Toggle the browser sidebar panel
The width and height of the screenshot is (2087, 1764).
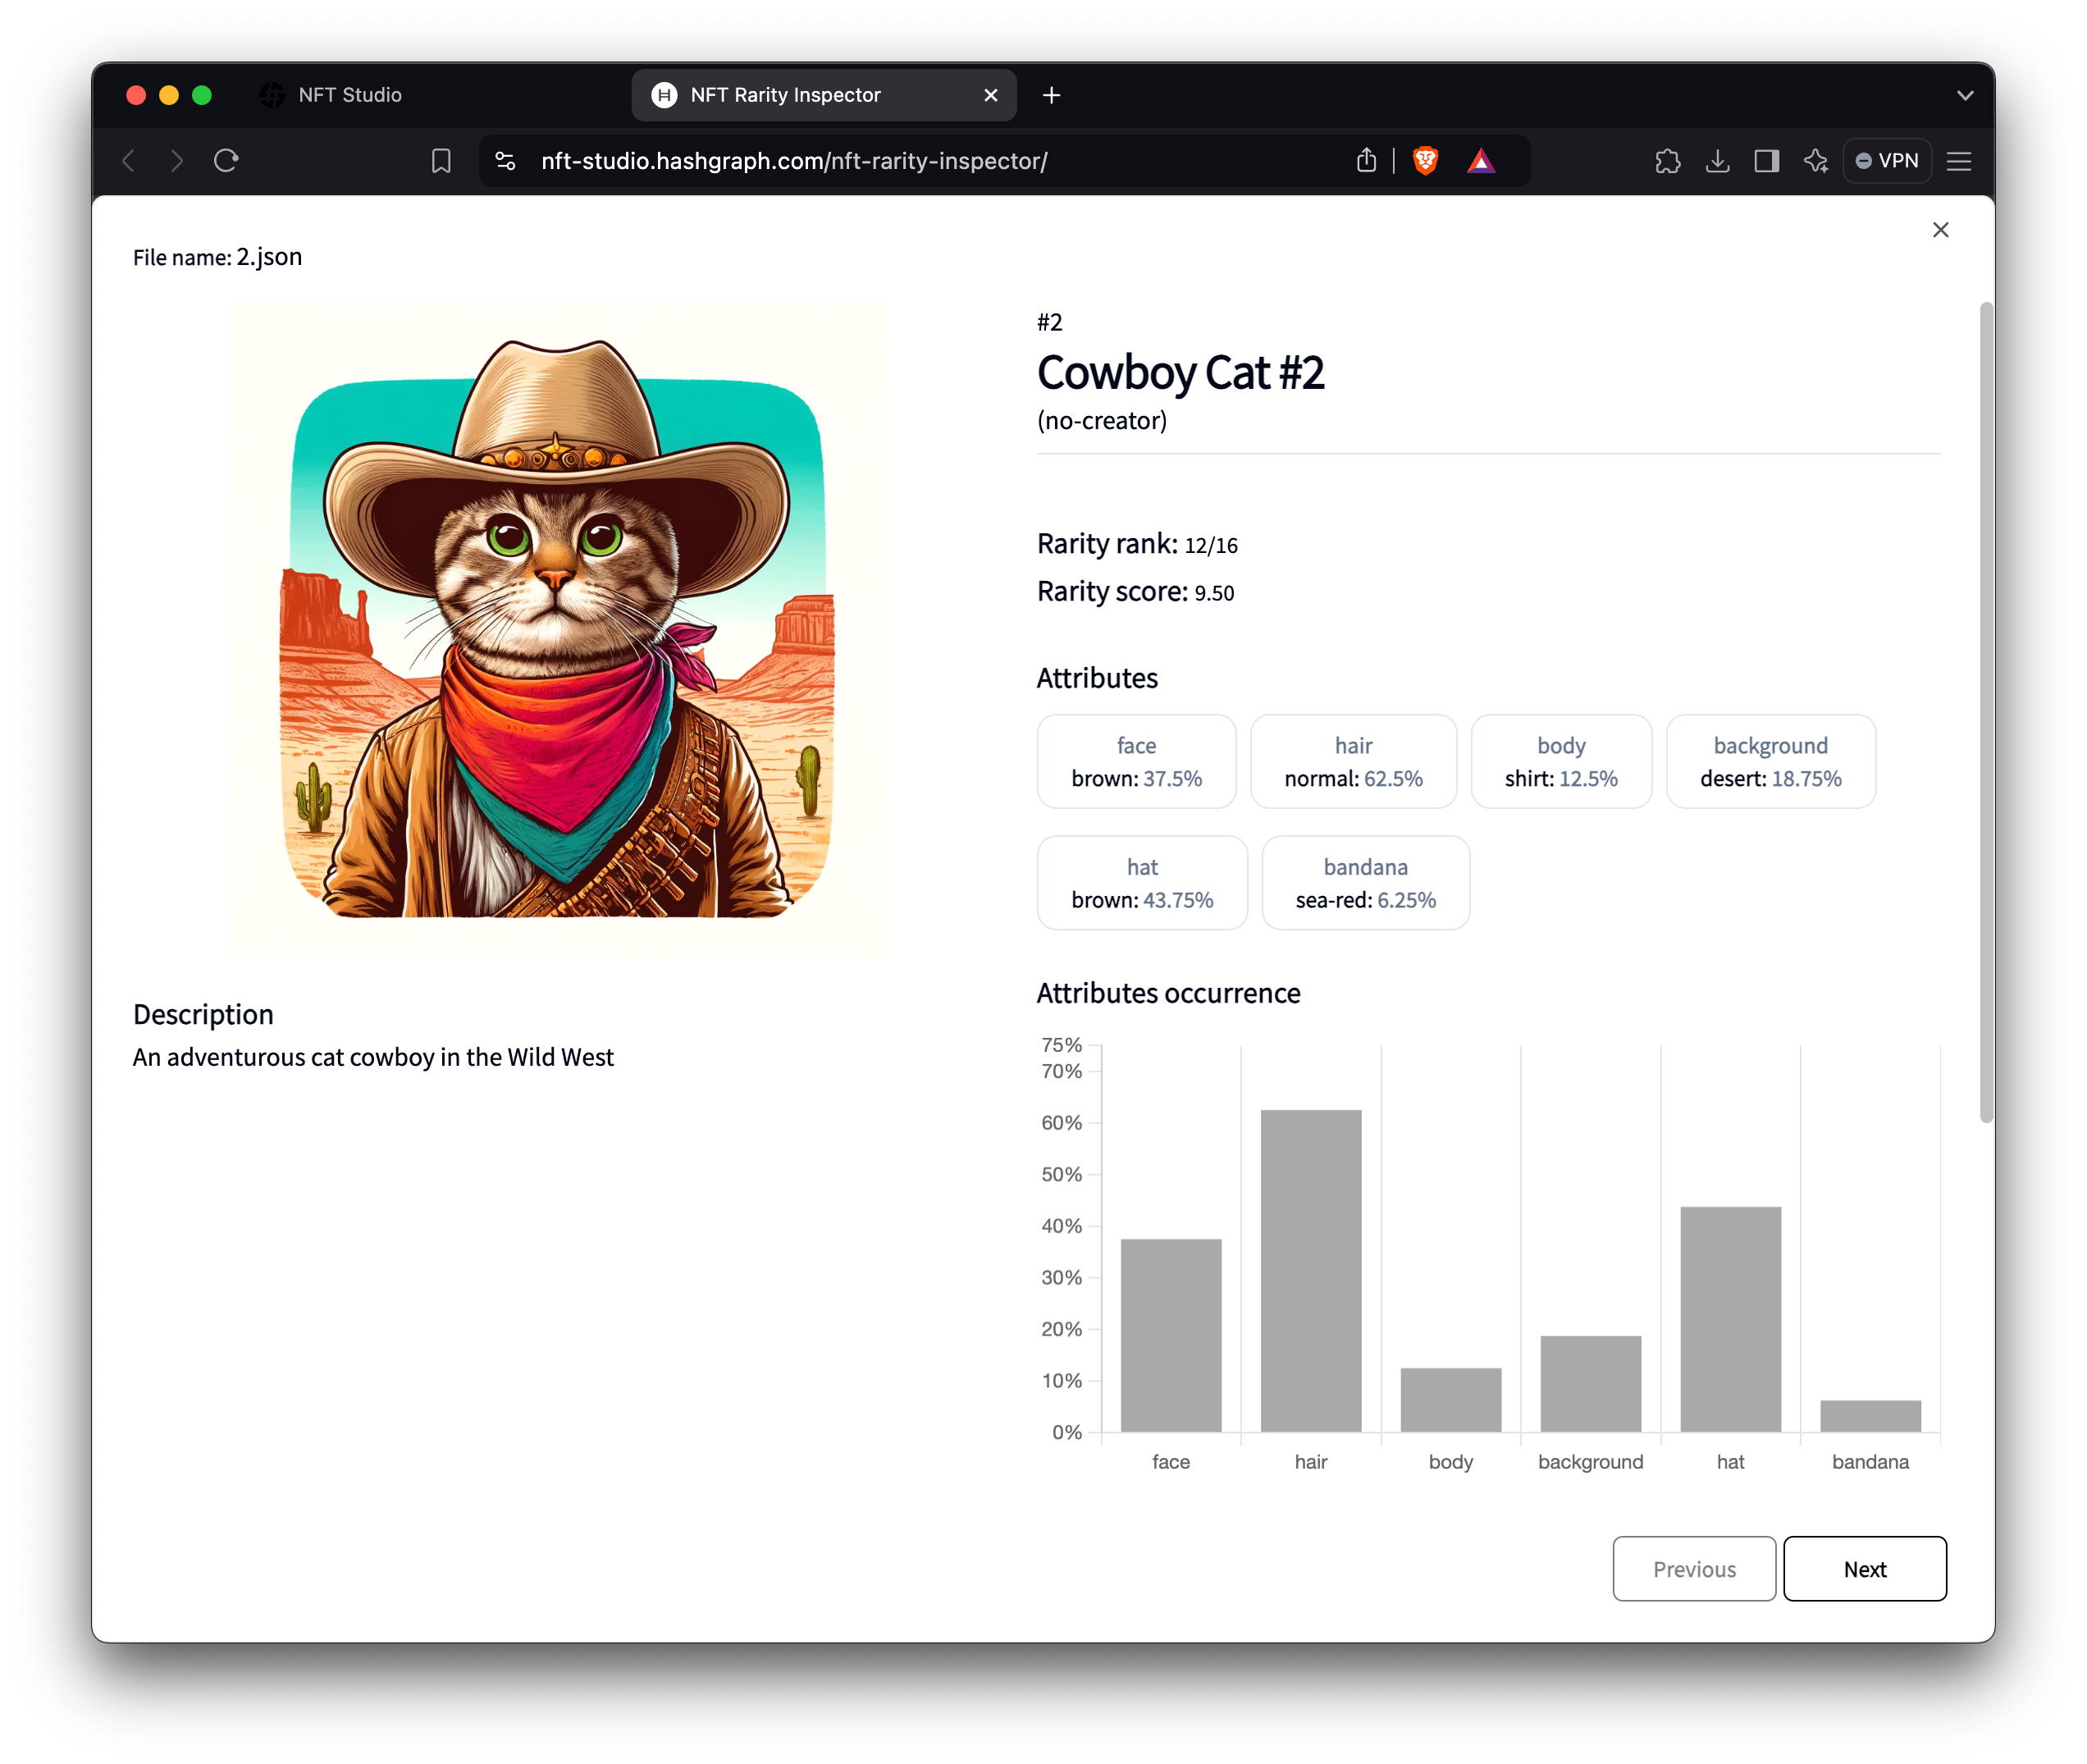(x=1766, y=161)
